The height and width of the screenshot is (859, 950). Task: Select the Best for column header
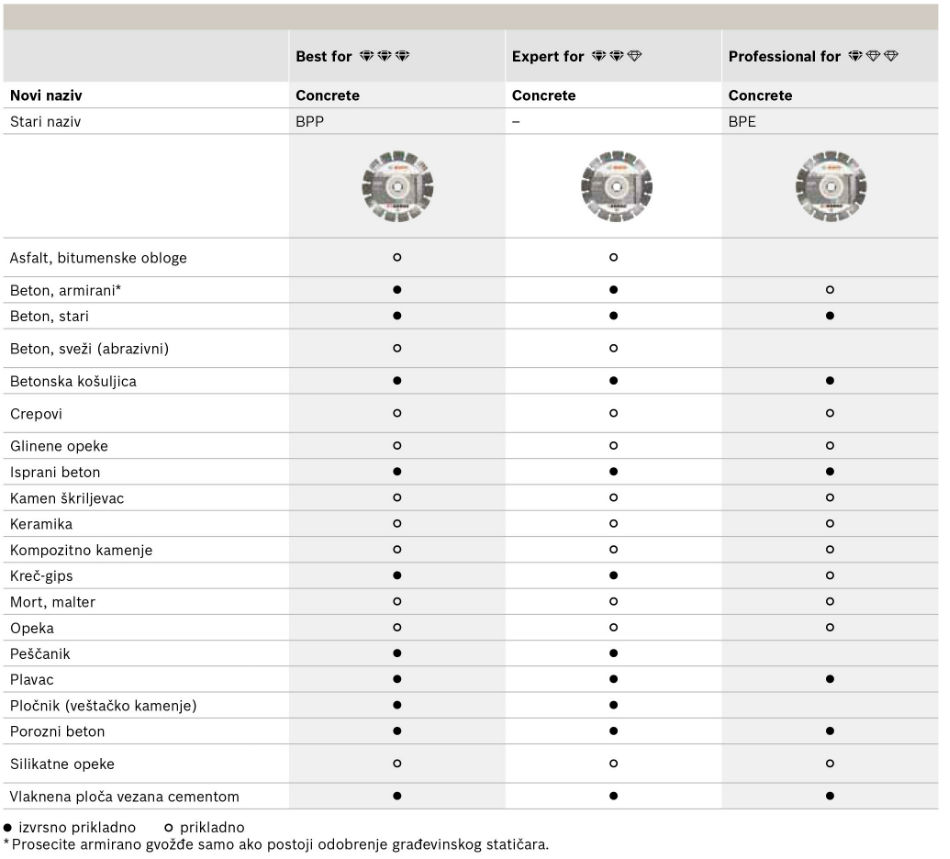point(324,57)
